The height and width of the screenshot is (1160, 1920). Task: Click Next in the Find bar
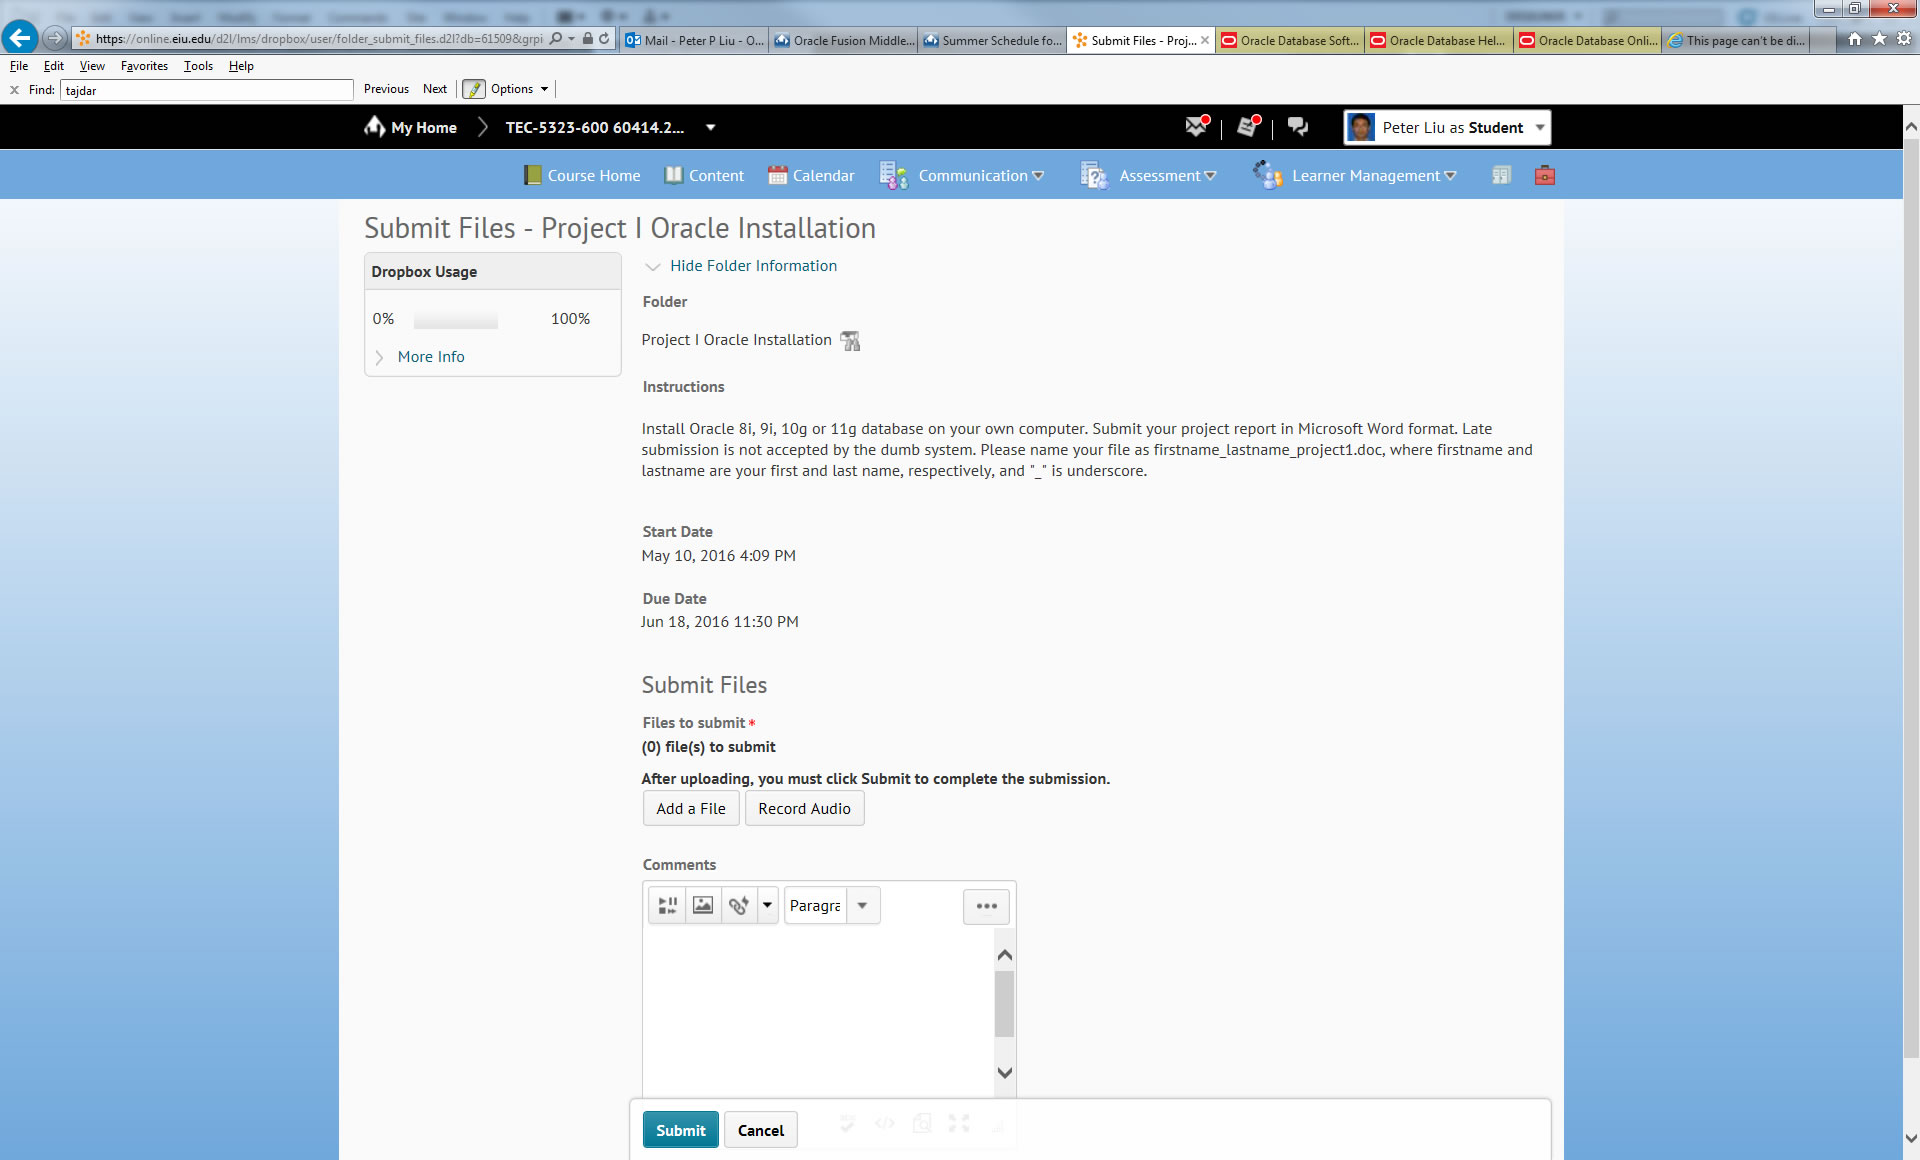[x=434, y=89]
